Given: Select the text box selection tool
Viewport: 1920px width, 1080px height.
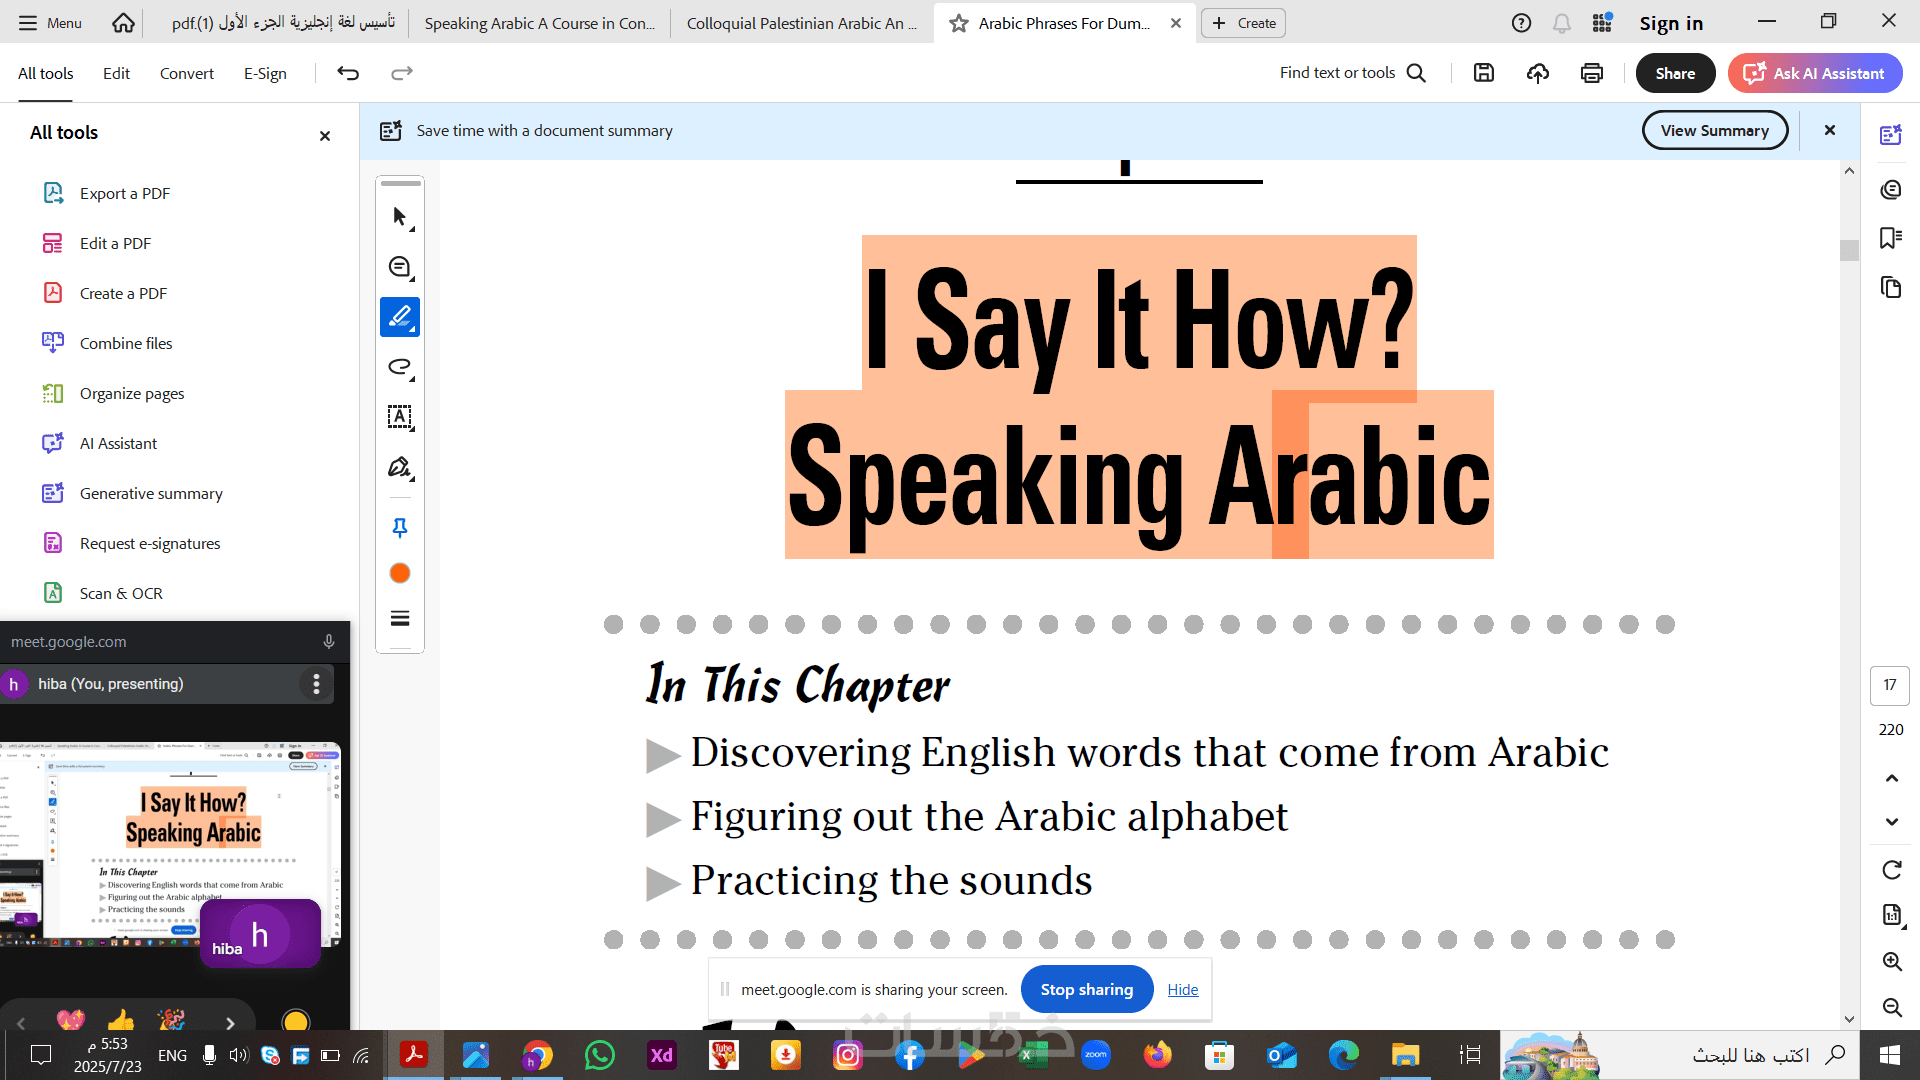Looking at the screenshot, I should click(x=400, y=417).
